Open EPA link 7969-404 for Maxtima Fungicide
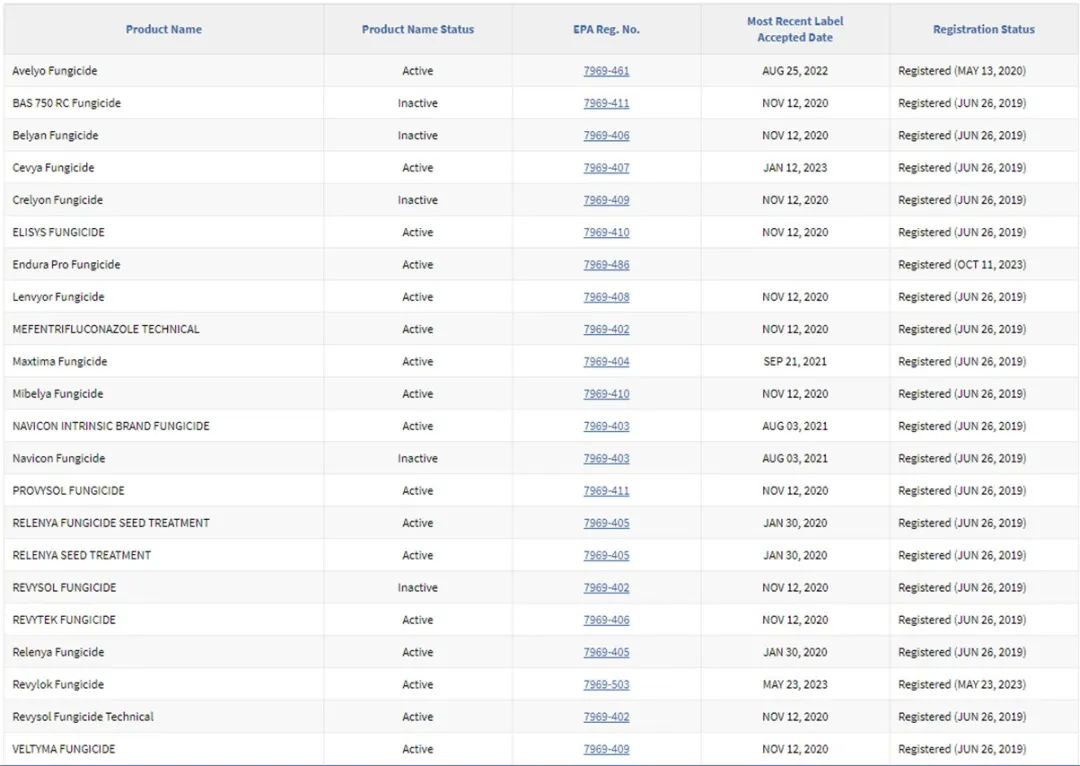This screenshot has width=1080, height=766. pos(606,362)
